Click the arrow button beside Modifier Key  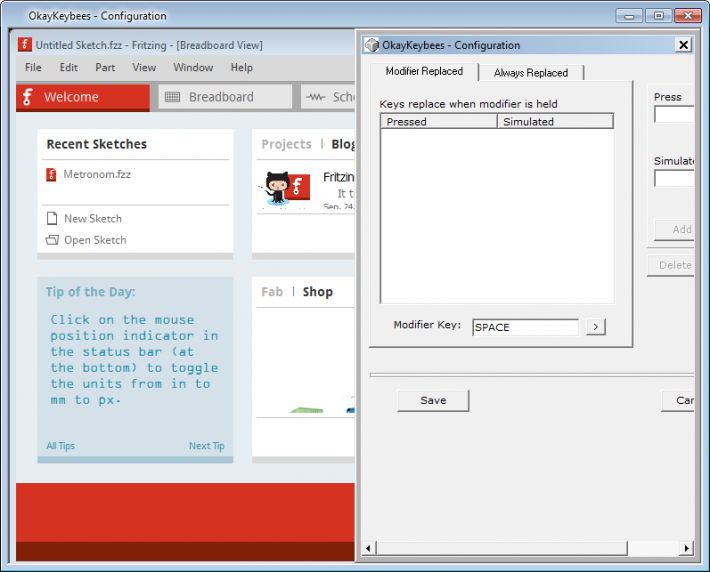(x=595, y=327)
